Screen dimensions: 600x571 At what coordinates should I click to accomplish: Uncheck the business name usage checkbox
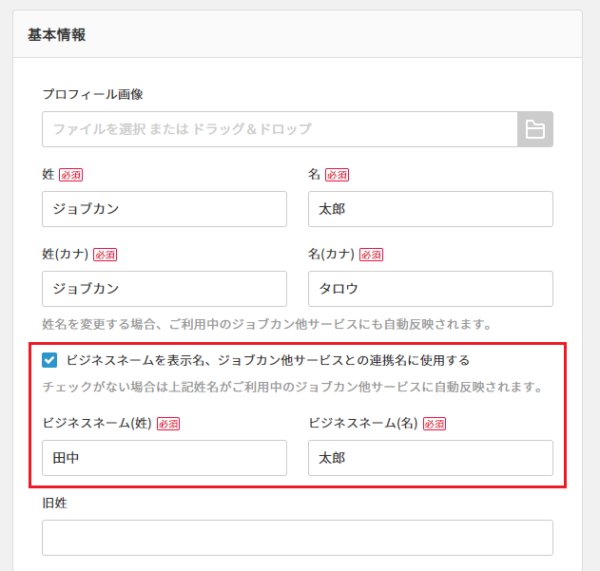(50, 360)
